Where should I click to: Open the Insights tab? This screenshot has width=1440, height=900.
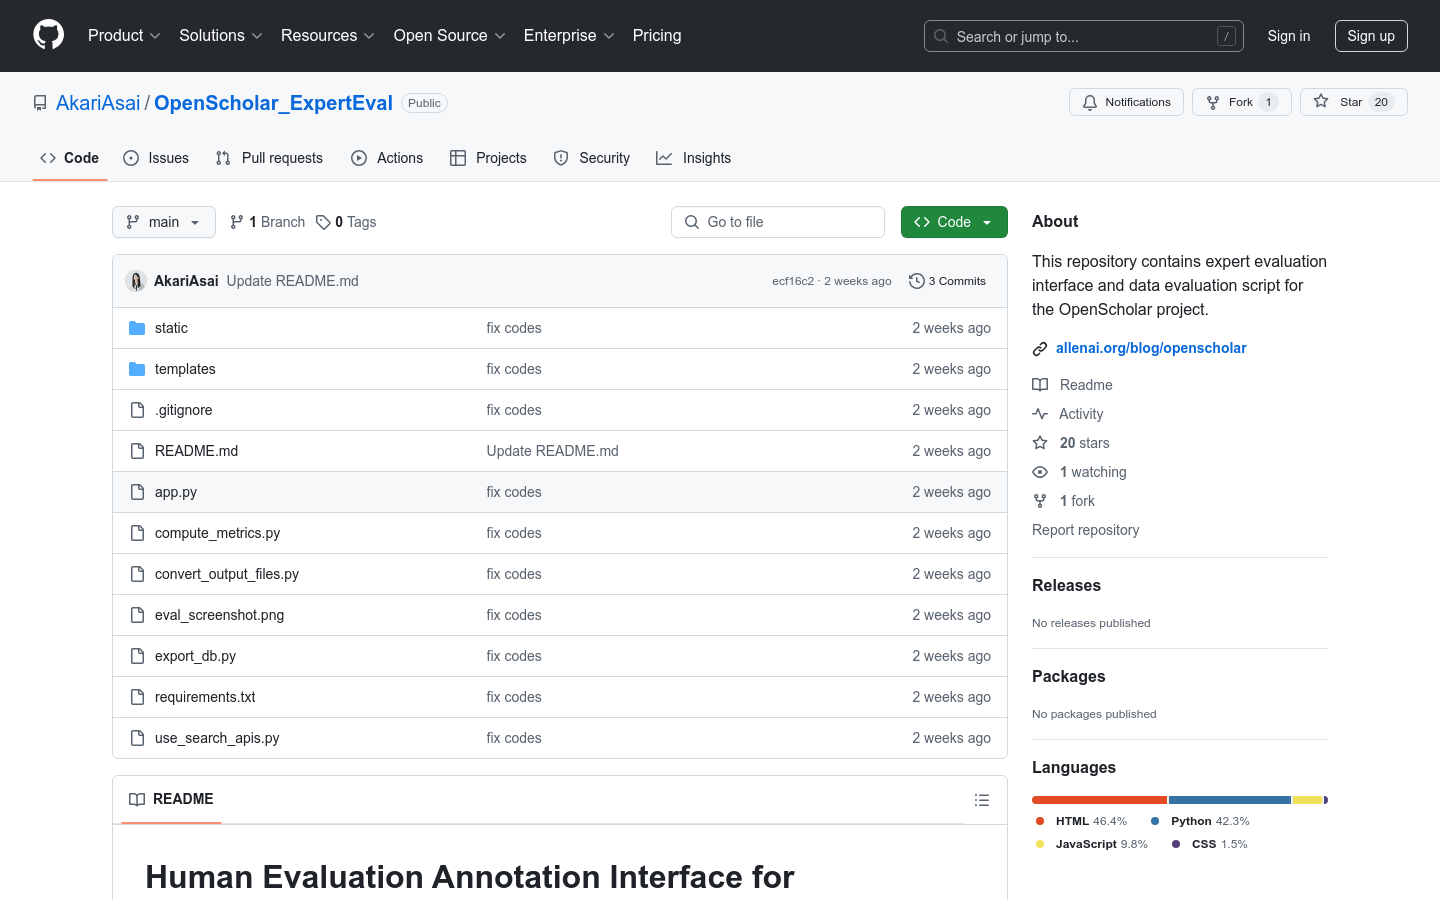[694, 157]
